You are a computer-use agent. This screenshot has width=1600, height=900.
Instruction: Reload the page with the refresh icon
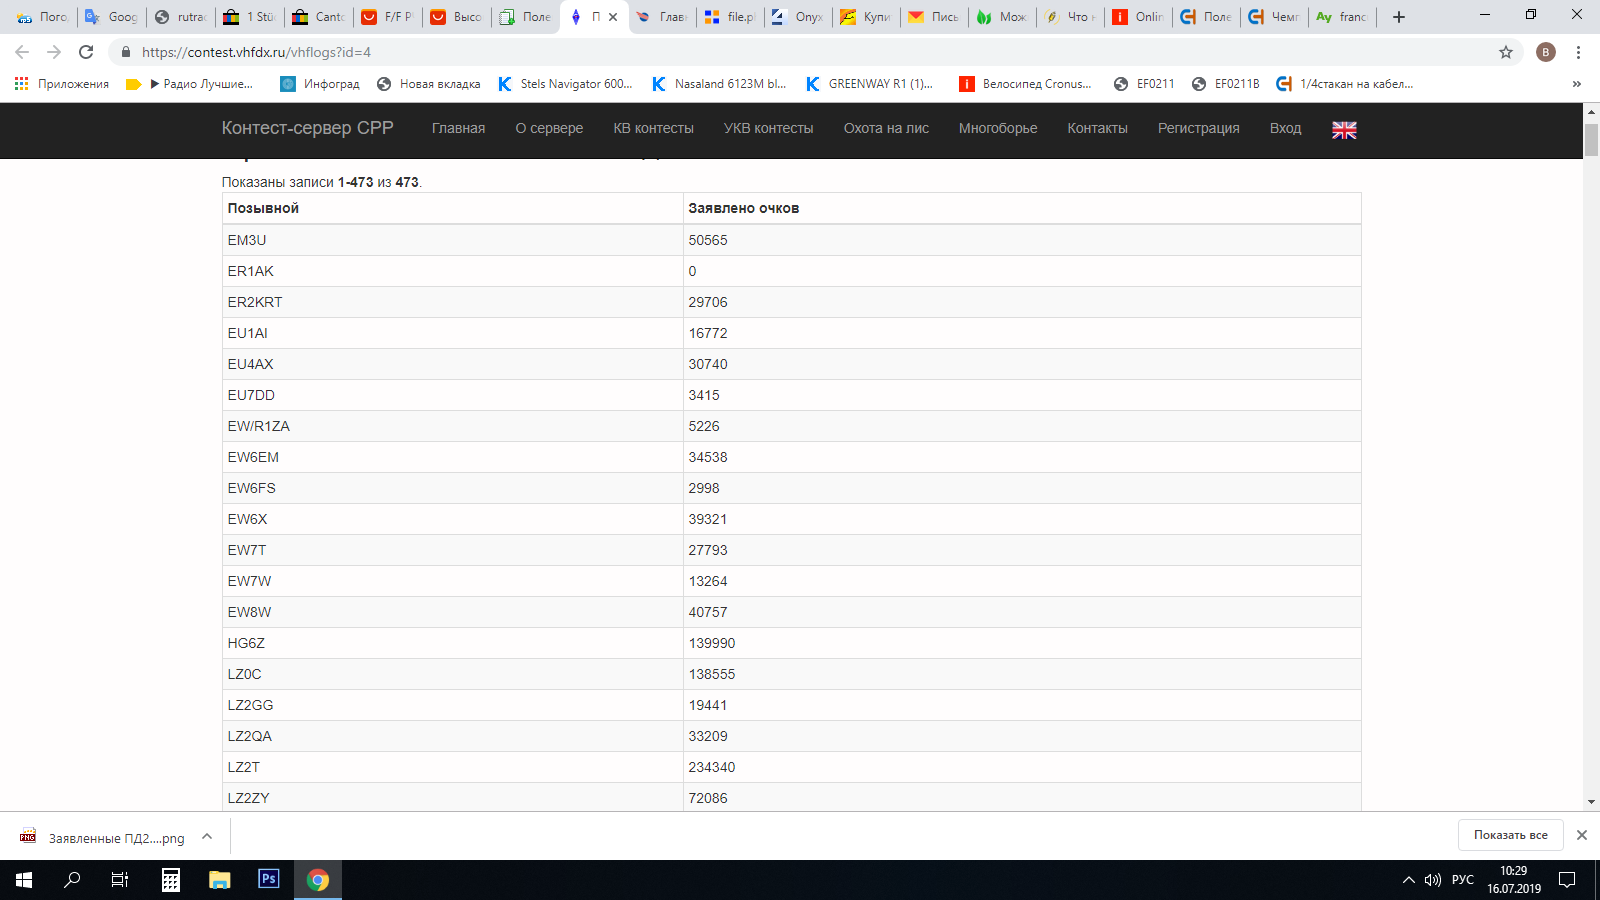pos(86,52)
